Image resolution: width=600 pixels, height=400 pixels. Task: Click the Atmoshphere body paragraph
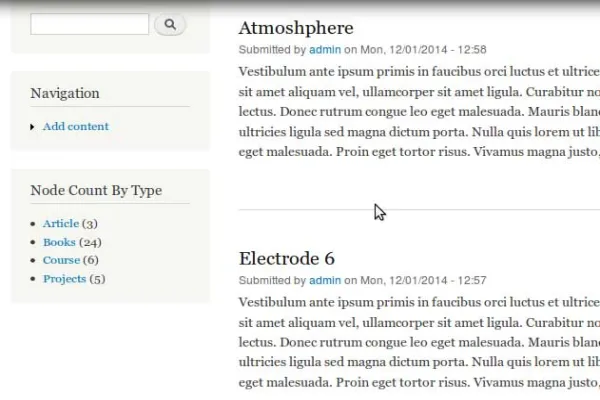point(419,111)
